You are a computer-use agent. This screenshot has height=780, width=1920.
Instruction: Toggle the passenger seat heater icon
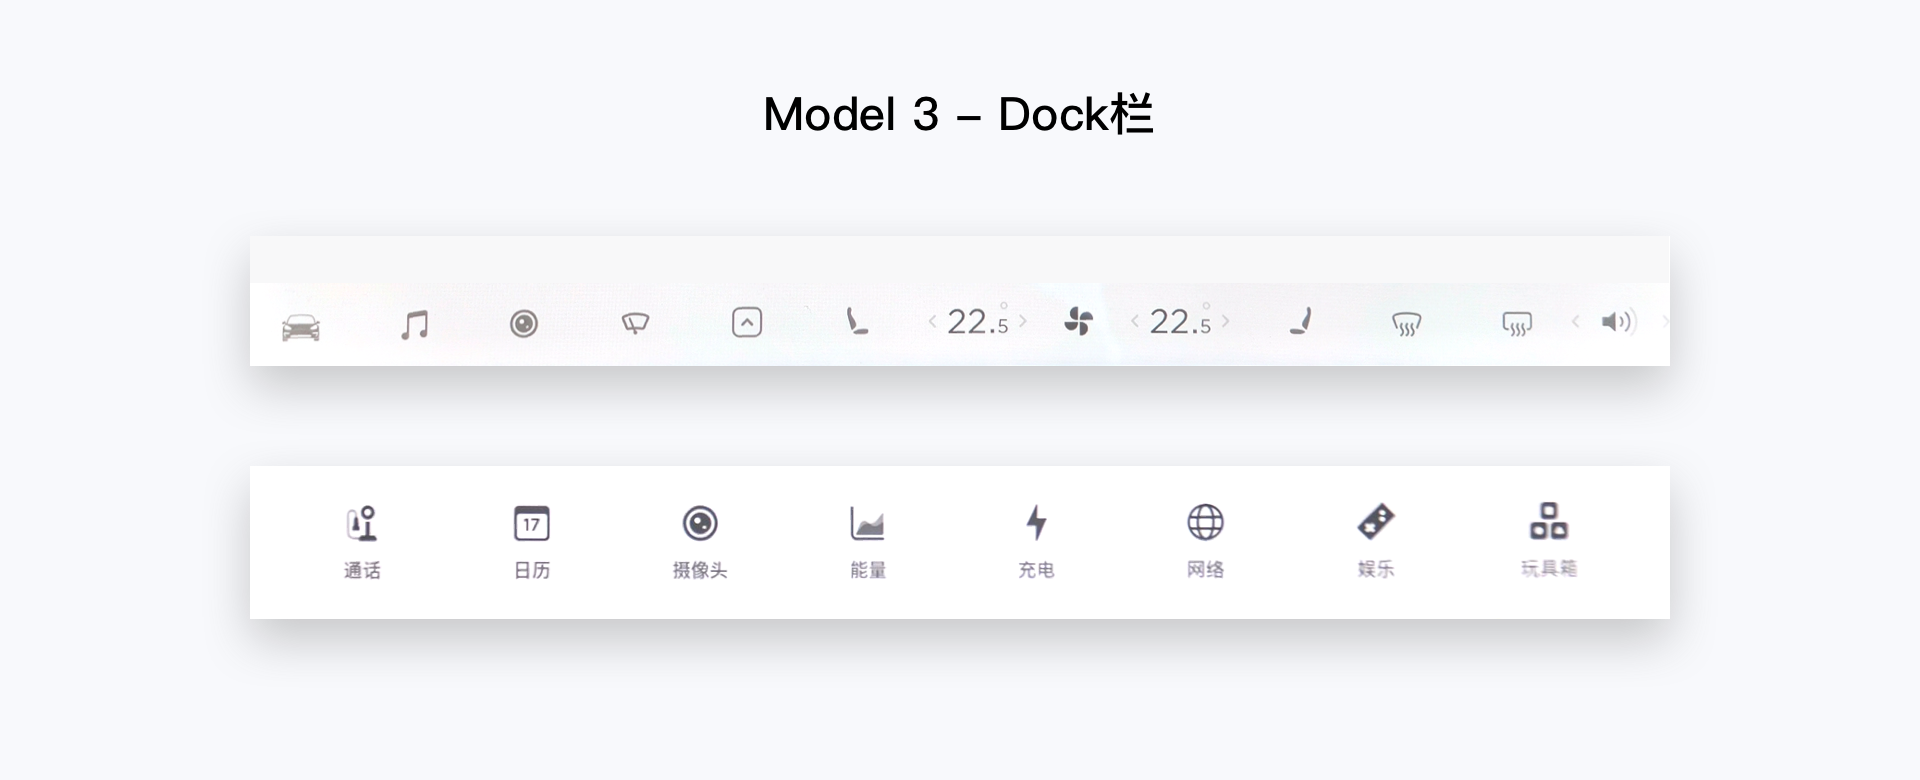click(1300, 321)
